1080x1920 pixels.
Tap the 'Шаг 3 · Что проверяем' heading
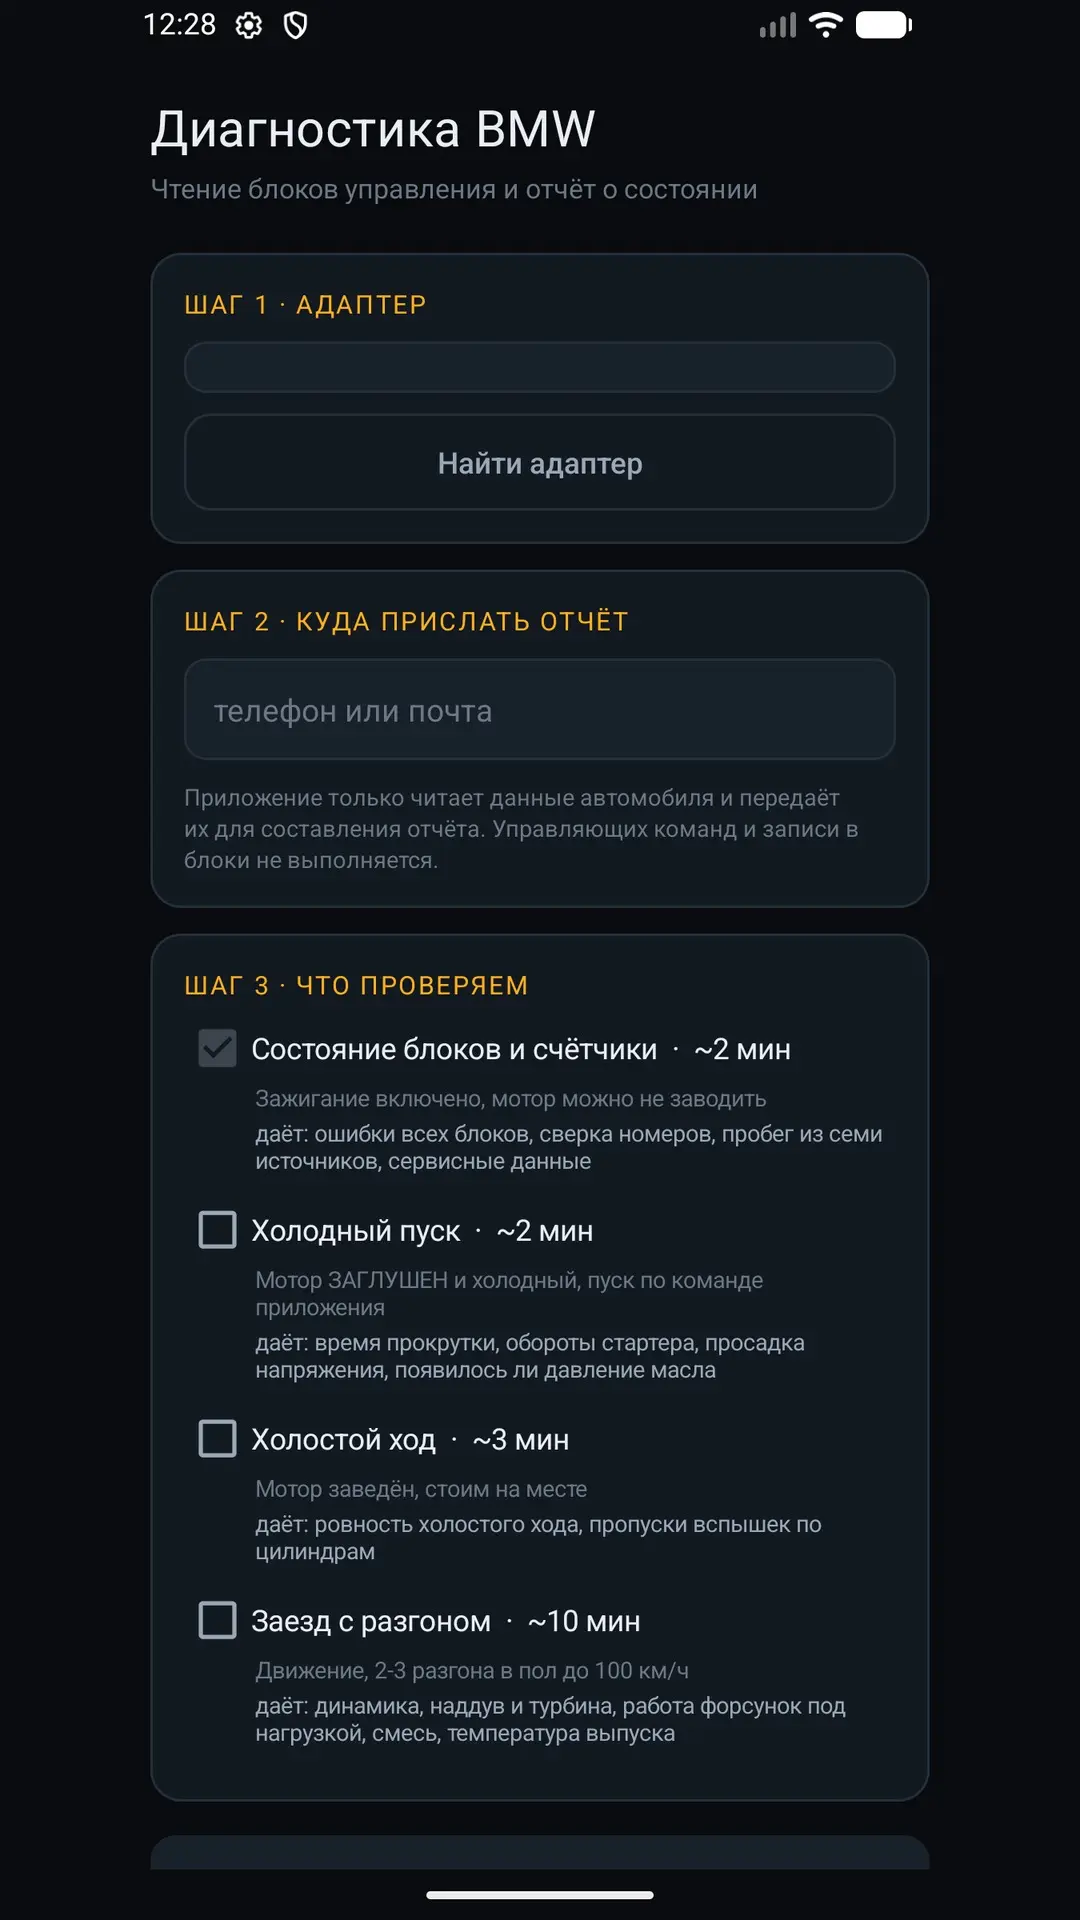356,986
